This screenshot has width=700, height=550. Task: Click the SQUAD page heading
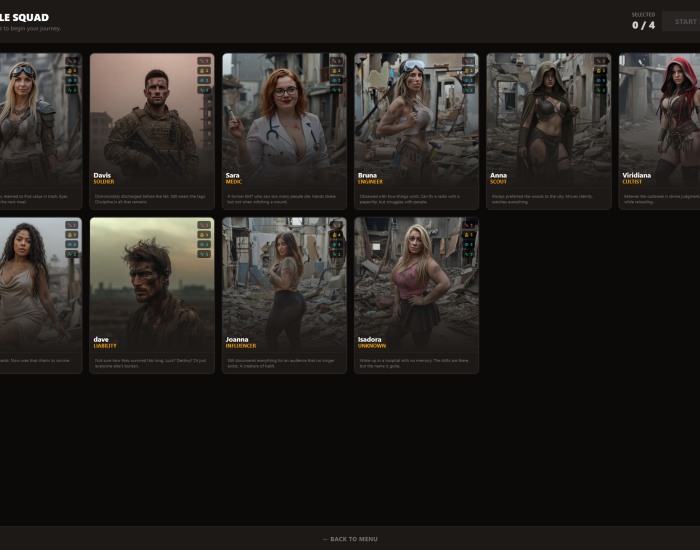(24, 17)
